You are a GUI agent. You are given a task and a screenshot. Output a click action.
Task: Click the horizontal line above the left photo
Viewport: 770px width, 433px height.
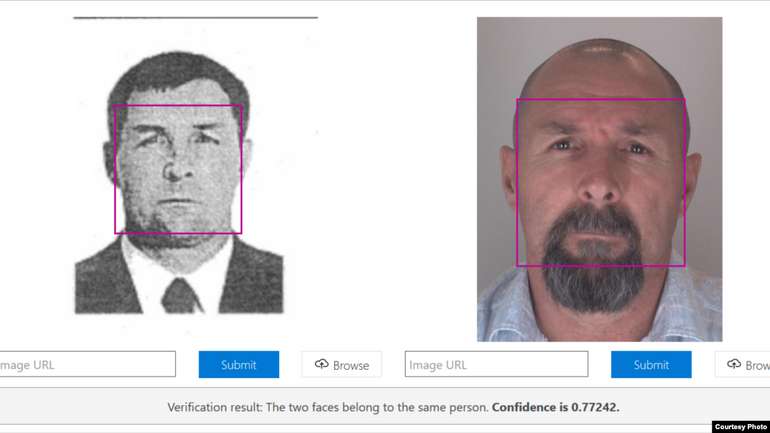click(195, 18)
